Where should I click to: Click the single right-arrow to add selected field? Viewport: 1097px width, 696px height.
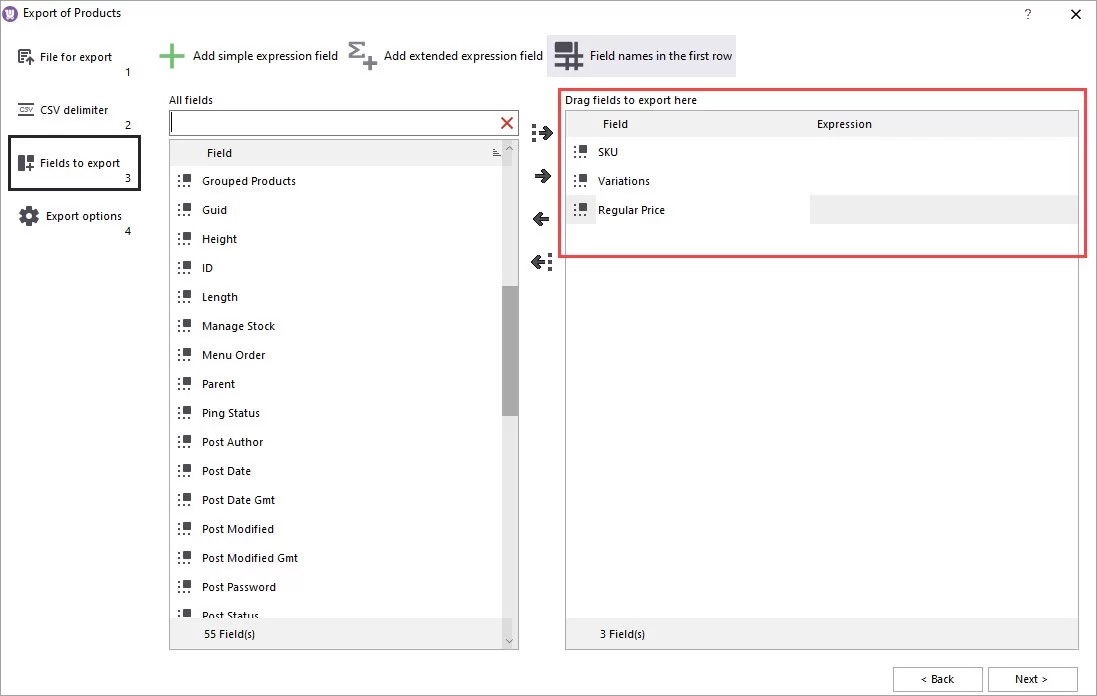(540, 176)
